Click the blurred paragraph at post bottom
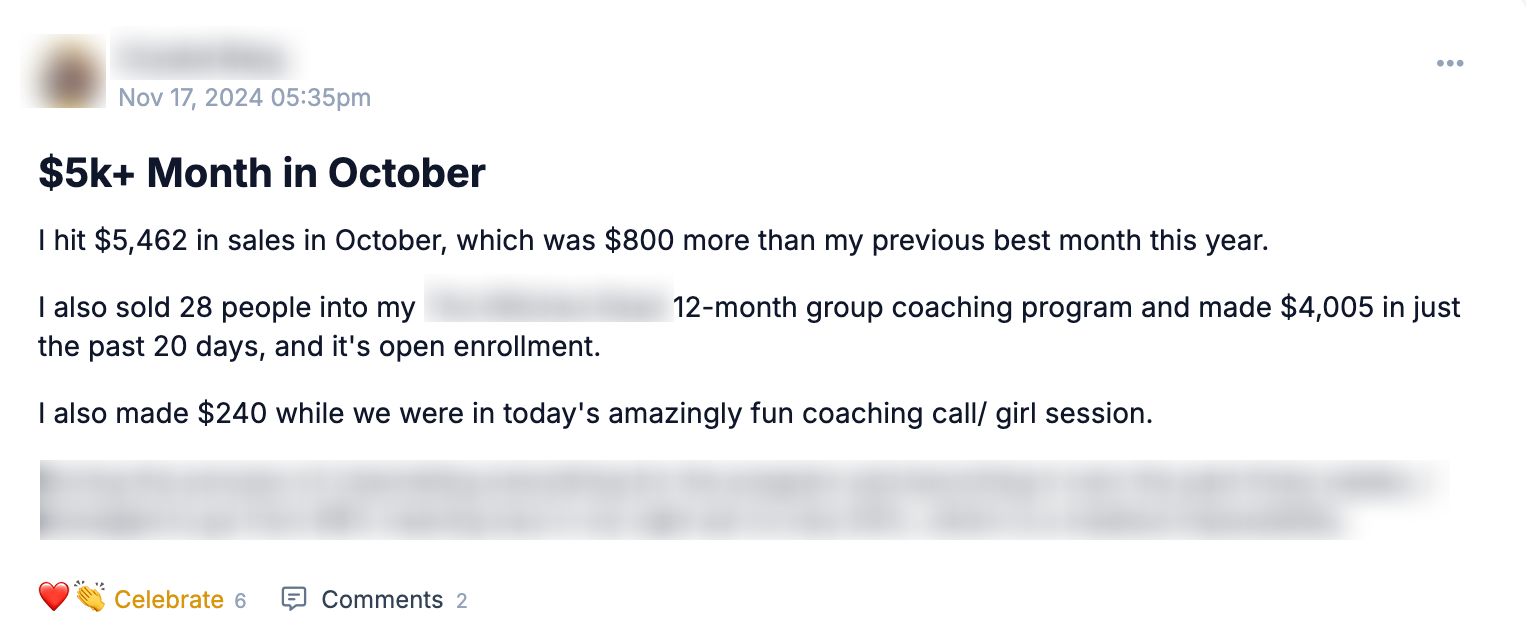 (x=742, y=500)
